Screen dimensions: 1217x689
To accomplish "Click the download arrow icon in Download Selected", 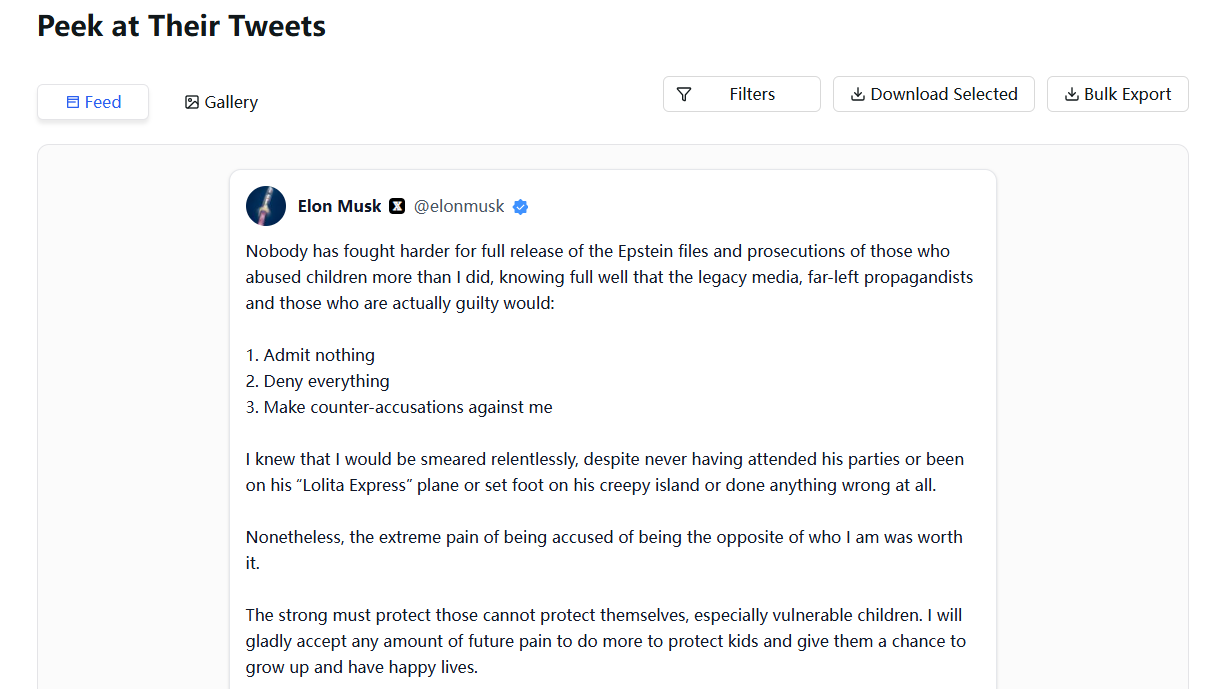I will tap(857, 94).
